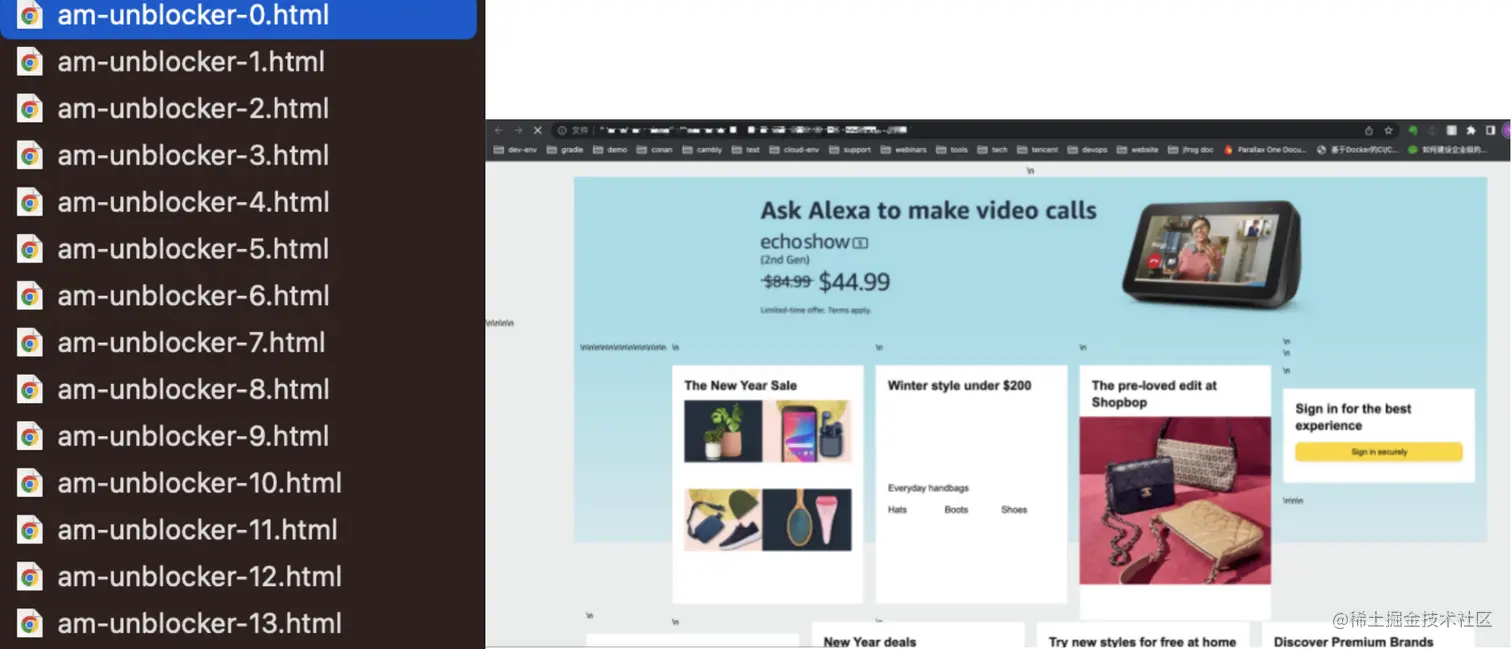
Task: Open the website bookmark folder
Action: click(1137, 150)
